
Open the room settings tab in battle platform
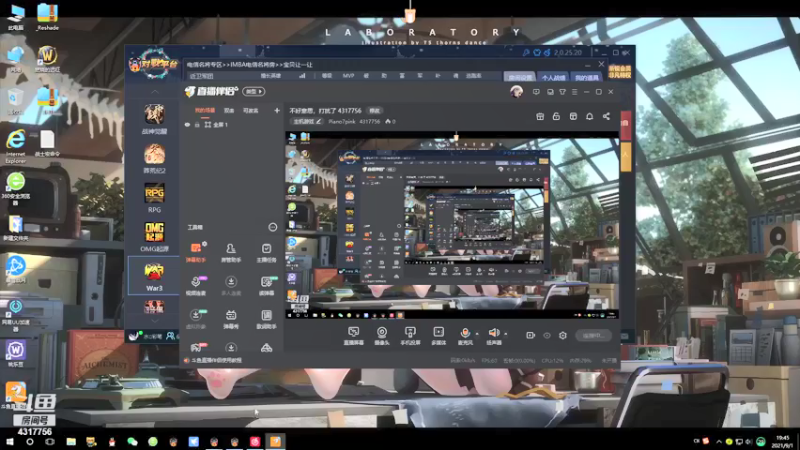pos(520,77)
